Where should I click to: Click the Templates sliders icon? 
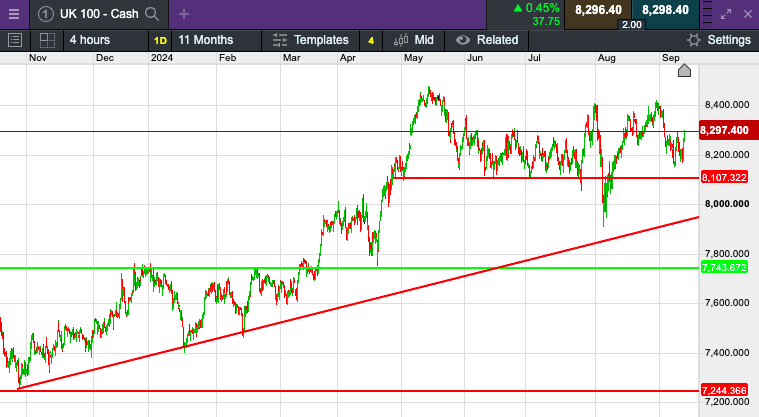pyautogui.click(x=279, y=40)
